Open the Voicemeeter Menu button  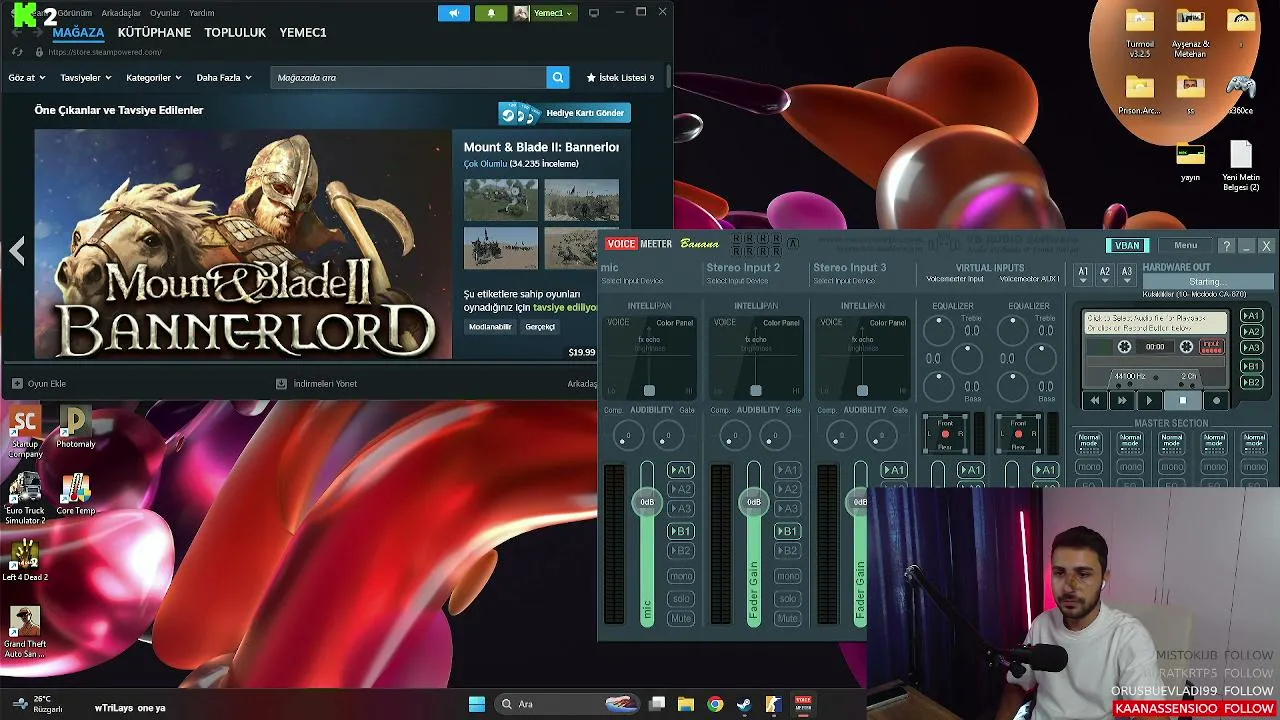[1186, 246]
